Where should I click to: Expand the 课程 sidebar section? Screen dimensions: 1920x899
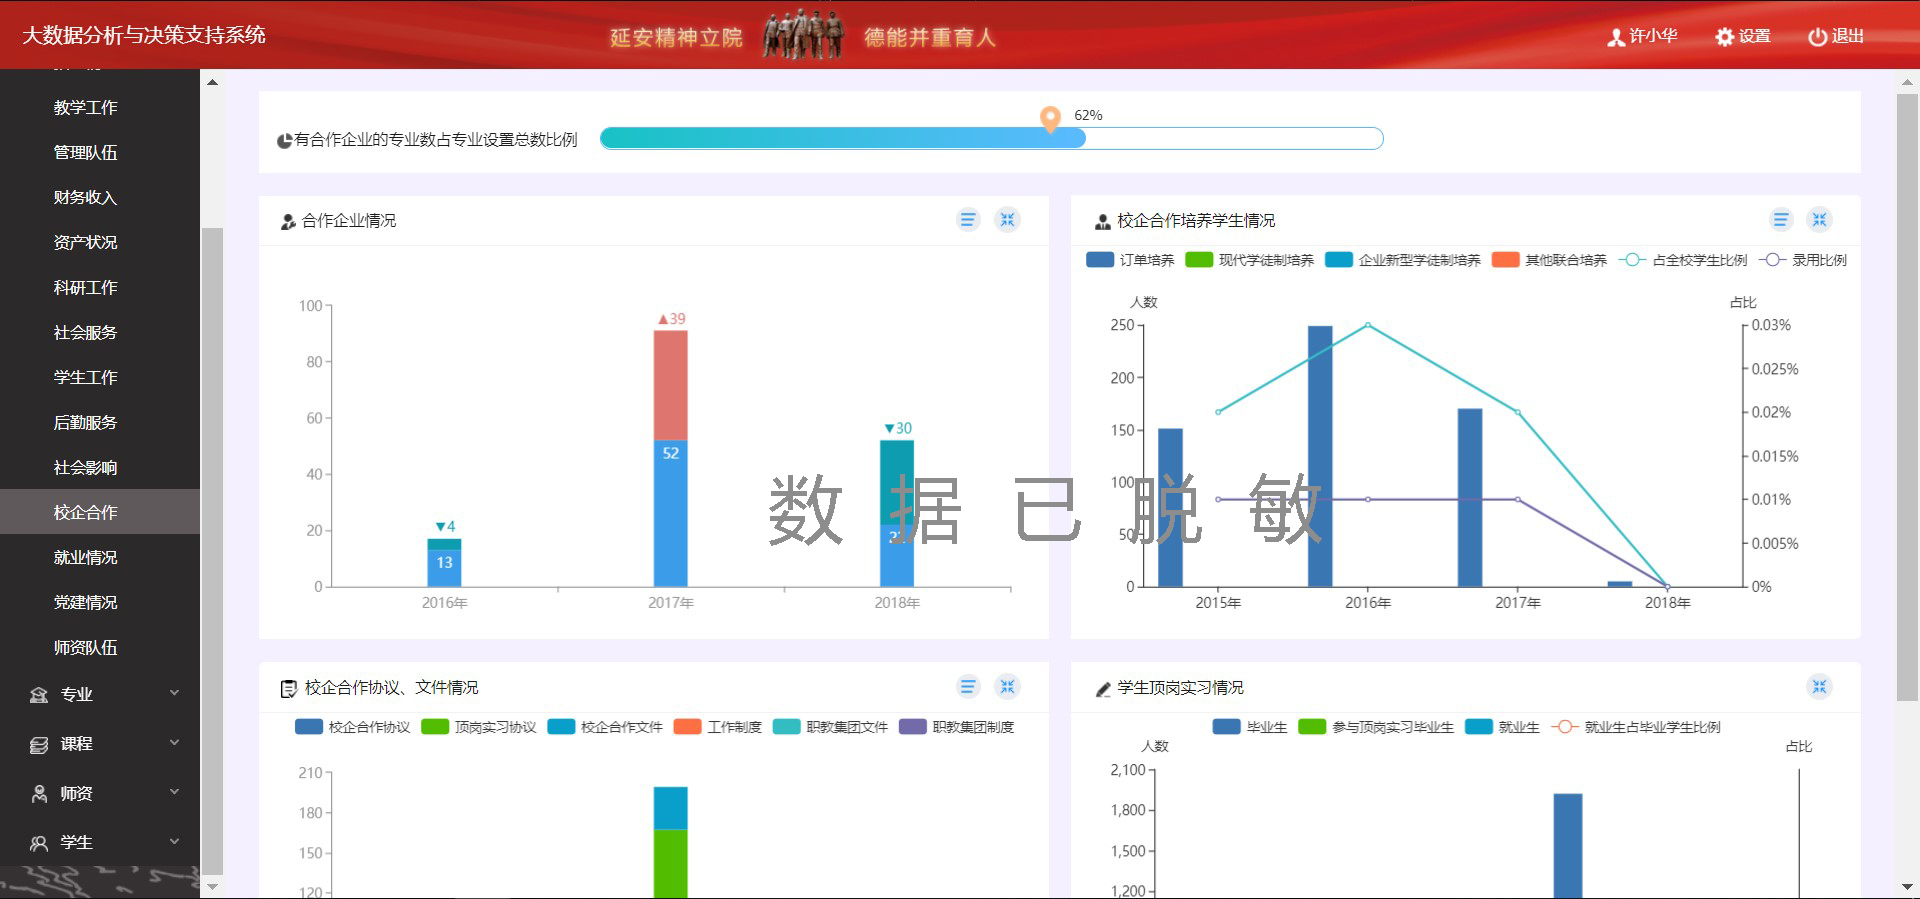100,744
